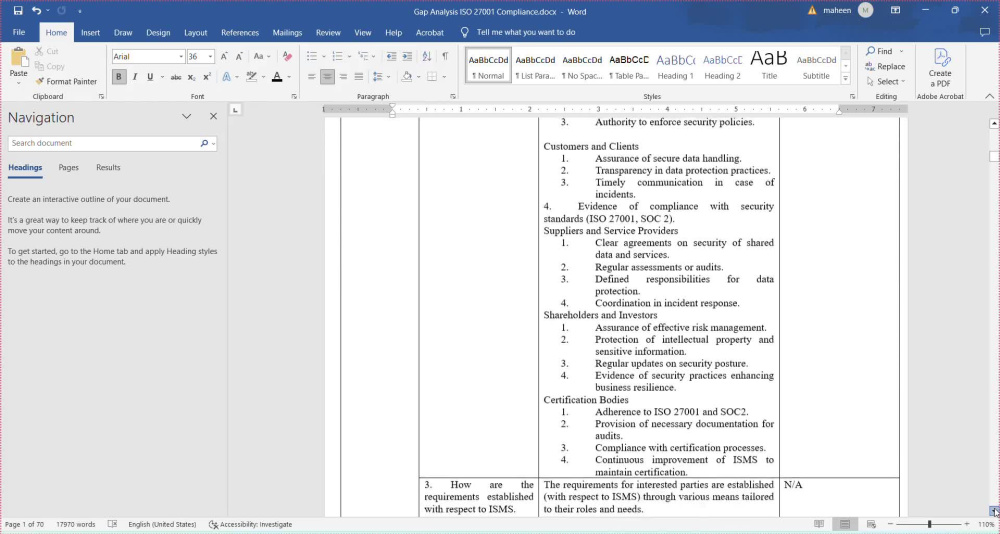Choose the font color swatch
Image resolution: width=1000 pixels, height=534 pixels.
[x=277, y=77]
